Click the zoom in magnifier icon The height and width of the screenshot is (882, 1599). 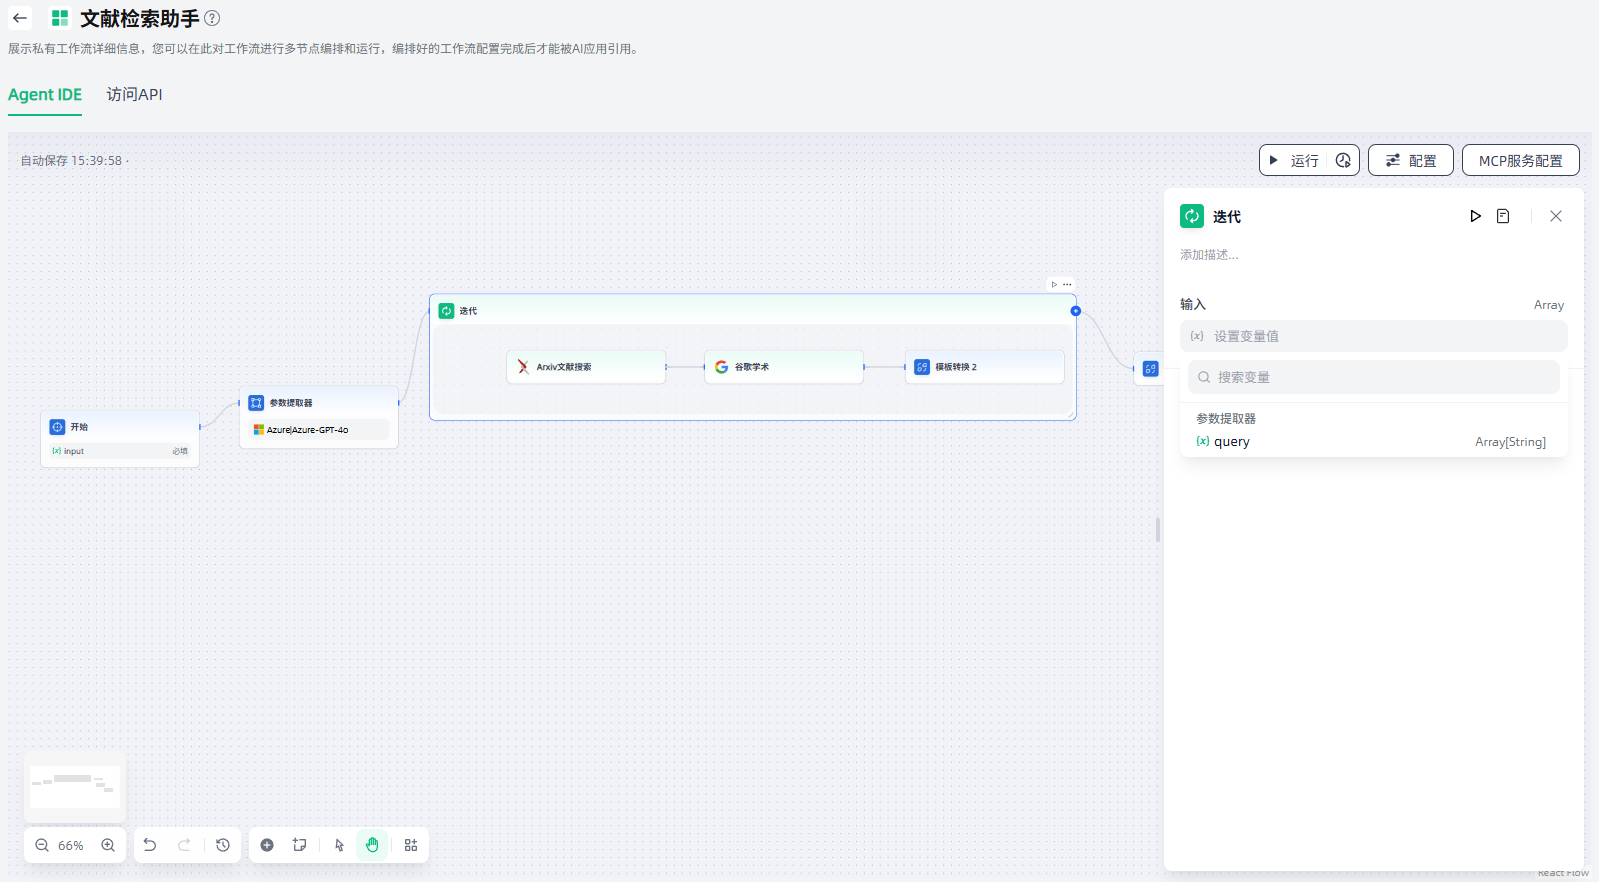point(108,845)
